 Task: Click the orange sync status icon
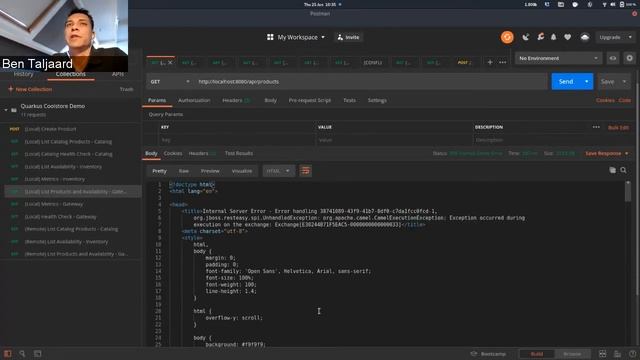coord(507,37)
